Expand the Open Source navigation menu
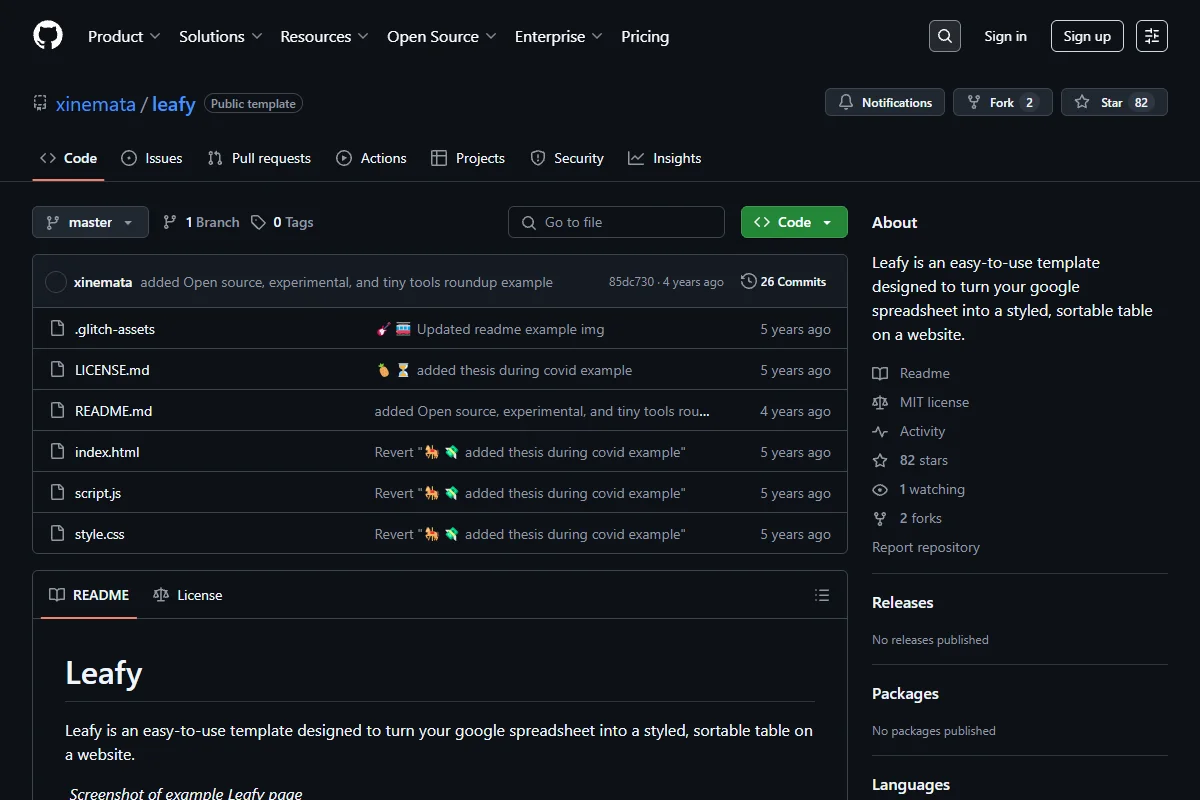The image size is (1200, 800). (441, 36)
